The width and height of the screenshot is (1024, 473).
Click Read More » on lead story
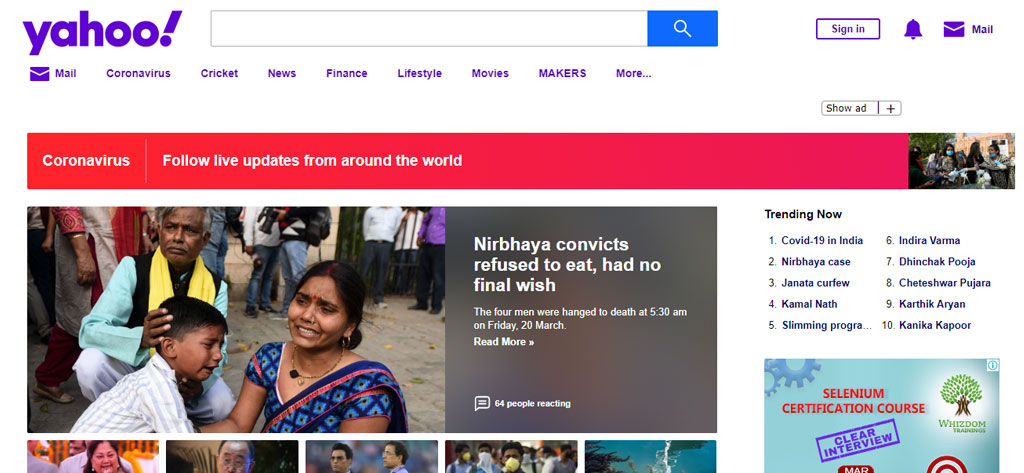(504, 342)
